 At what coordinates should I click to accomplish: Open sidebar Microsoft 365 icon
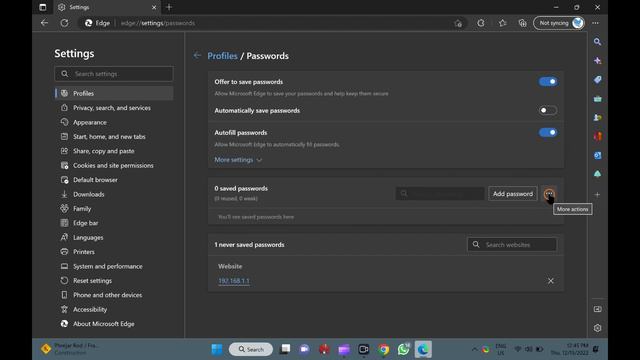[598, 136]
